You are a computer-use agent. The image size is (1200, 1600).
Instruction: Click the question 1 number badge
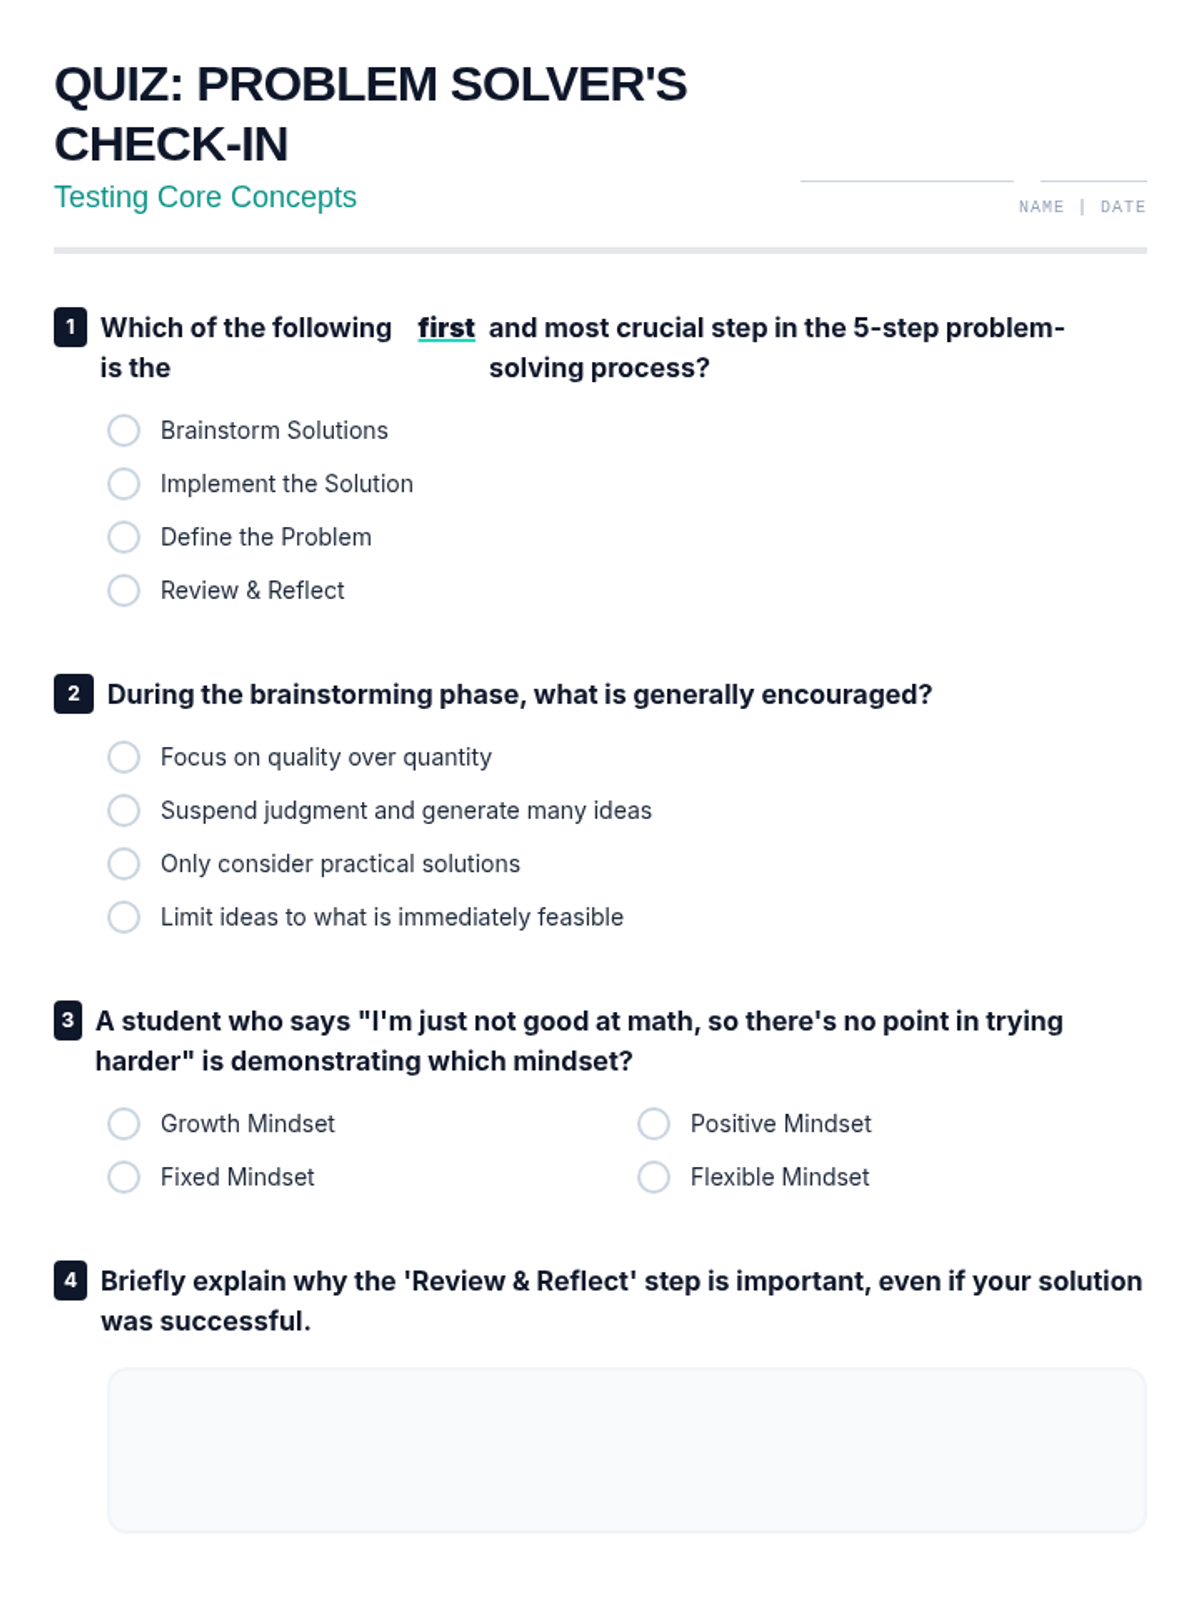pyautogui.click(x=70, y=327)
